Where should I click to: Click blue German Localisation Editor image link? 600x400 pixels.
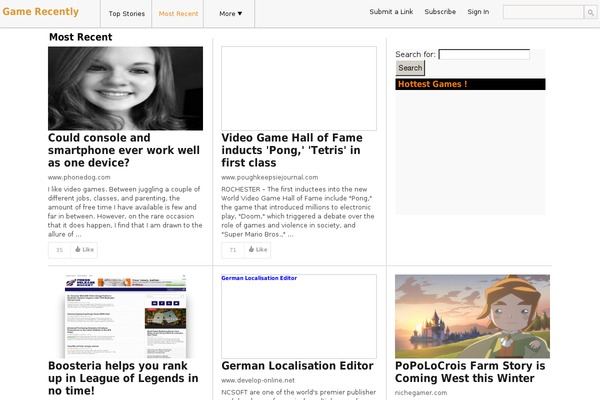click(x=259, y=278)
